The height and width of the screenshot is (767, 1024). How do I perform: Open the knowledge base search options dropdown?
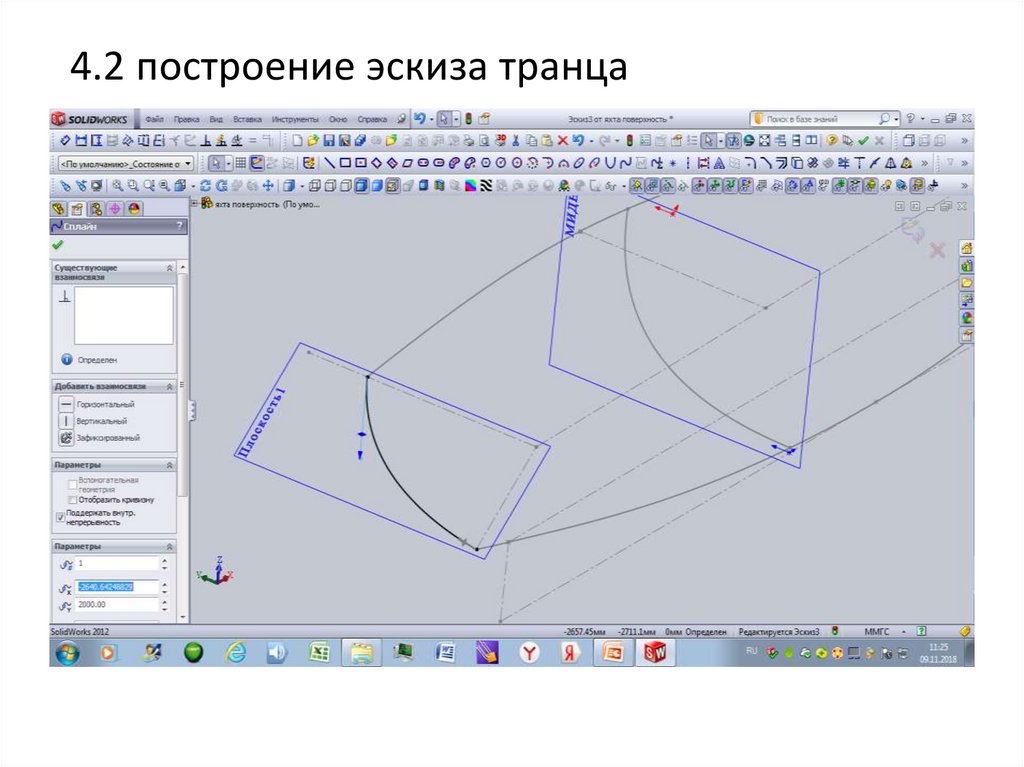[x=896, y=119]
